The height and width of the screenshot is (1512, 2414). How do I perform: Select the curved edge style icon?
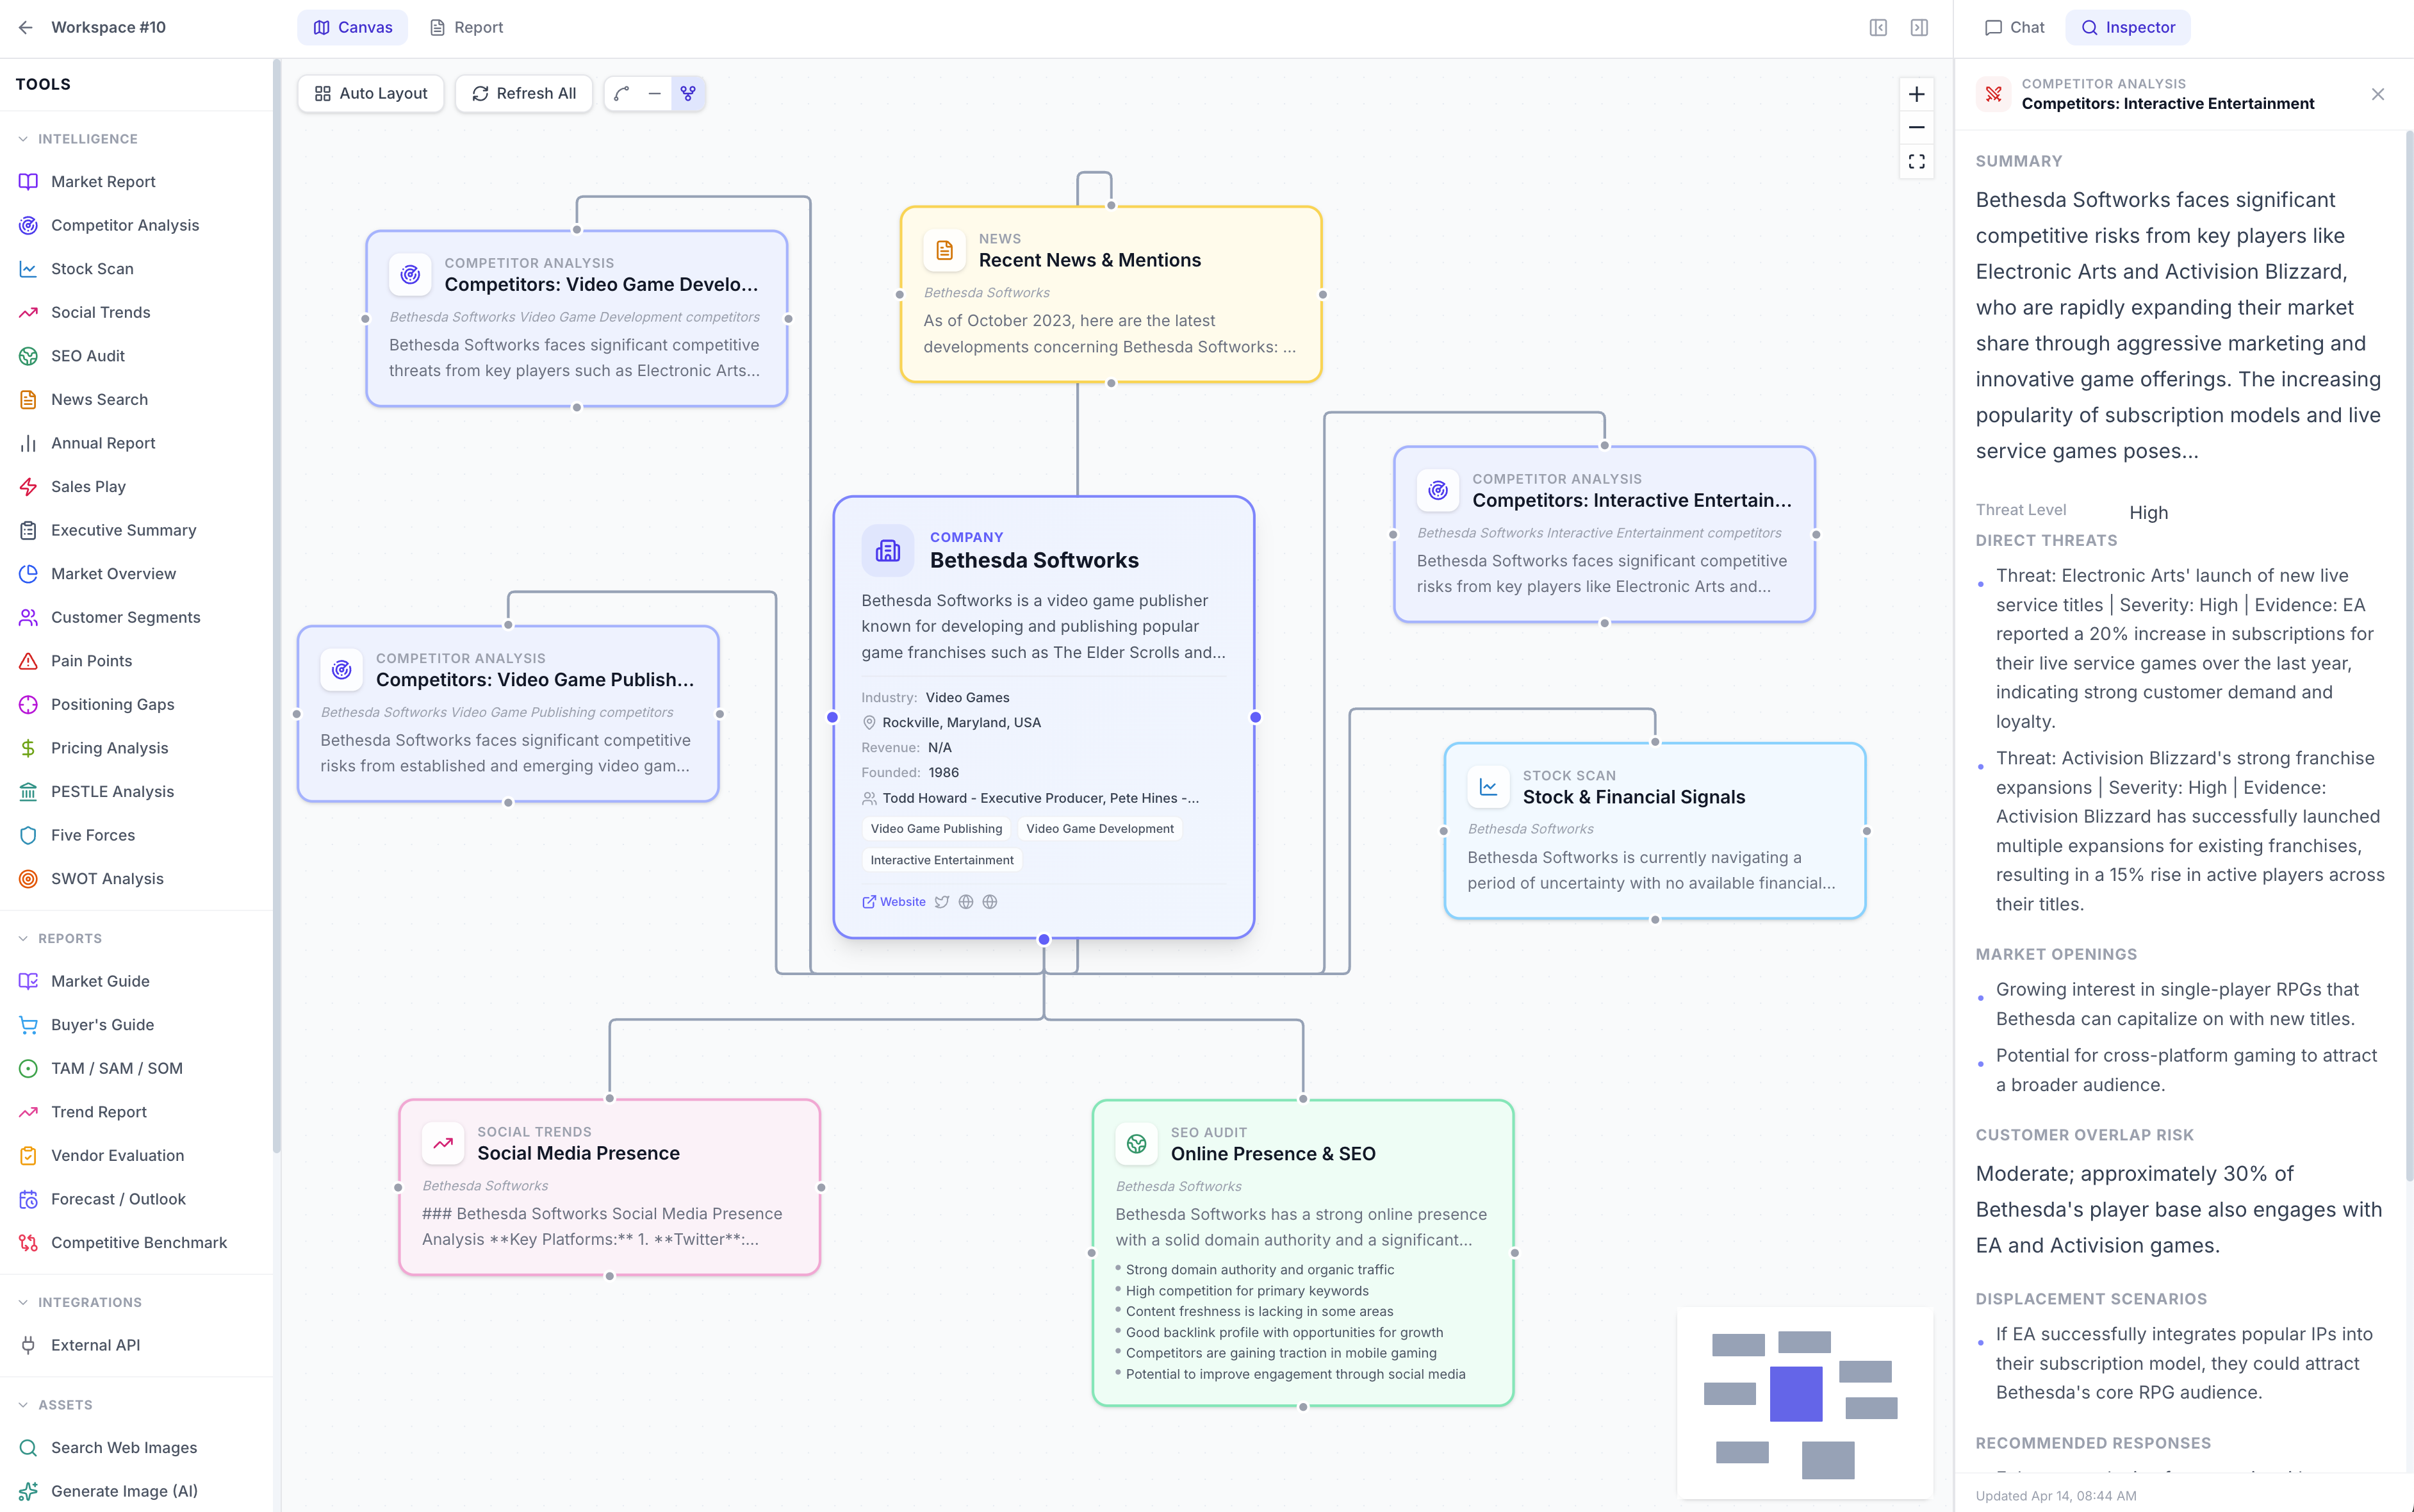pyautogui.click(x=622, y=93)
